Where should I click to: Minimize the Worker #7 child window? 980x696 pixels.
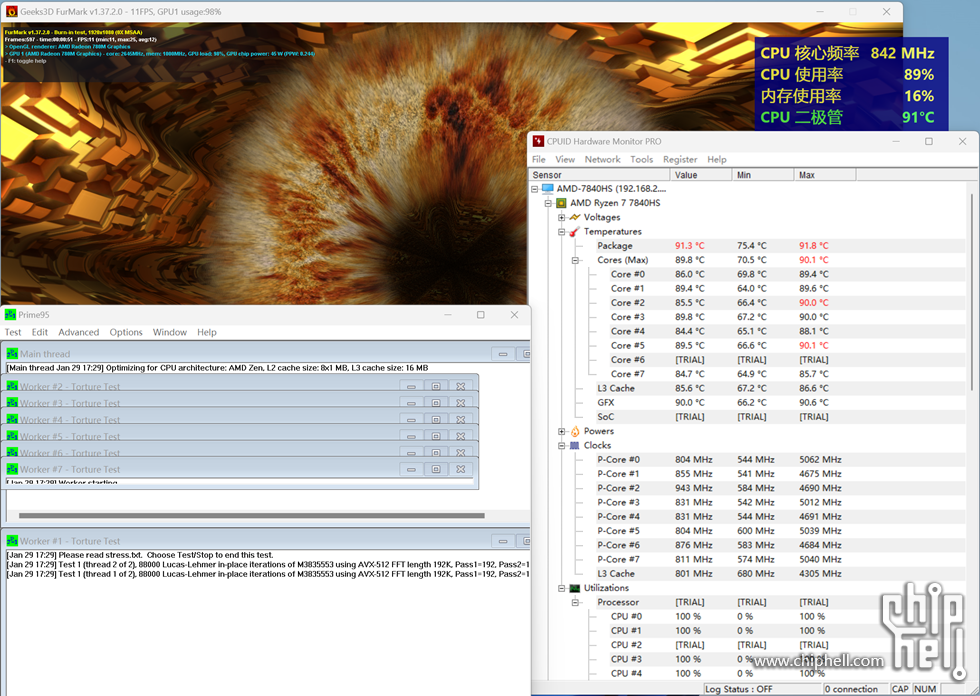411,469
